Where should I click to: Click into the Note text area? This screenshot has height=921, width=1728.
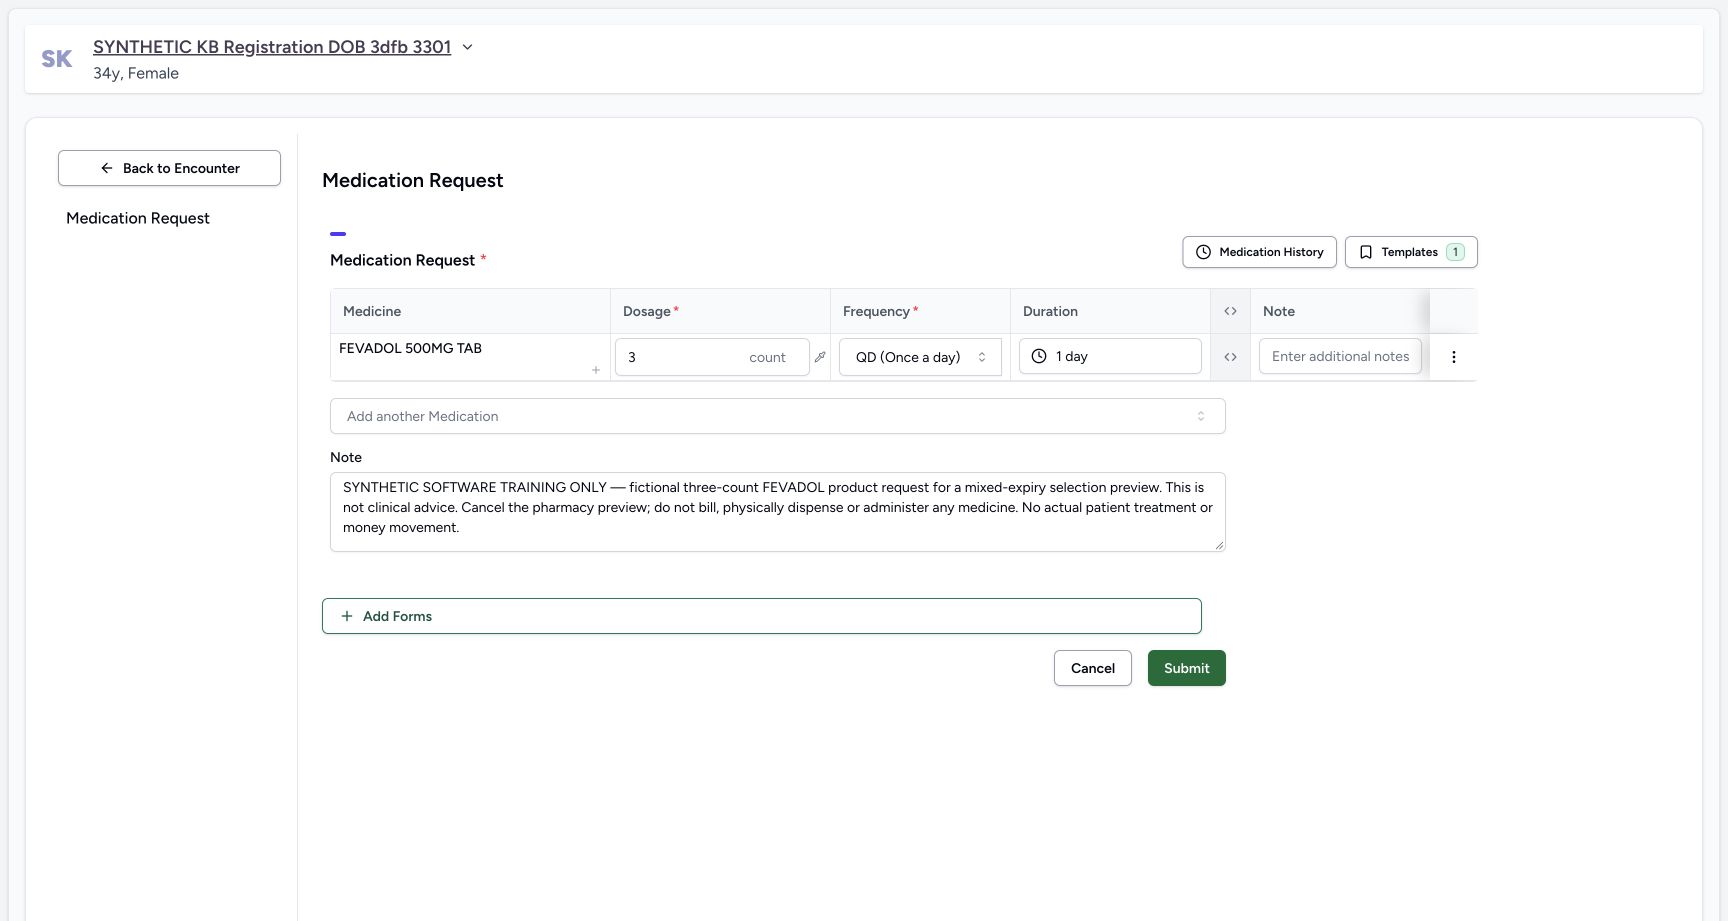point(777,512)
